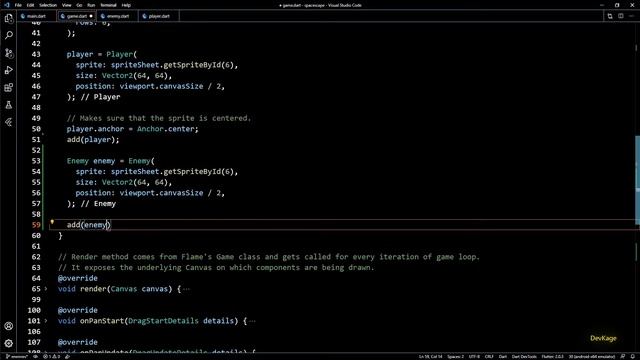Click the Ln/Col cursor position in status bar
The image size is (640, 360).
pyautogui.click(x=430, y=357)
